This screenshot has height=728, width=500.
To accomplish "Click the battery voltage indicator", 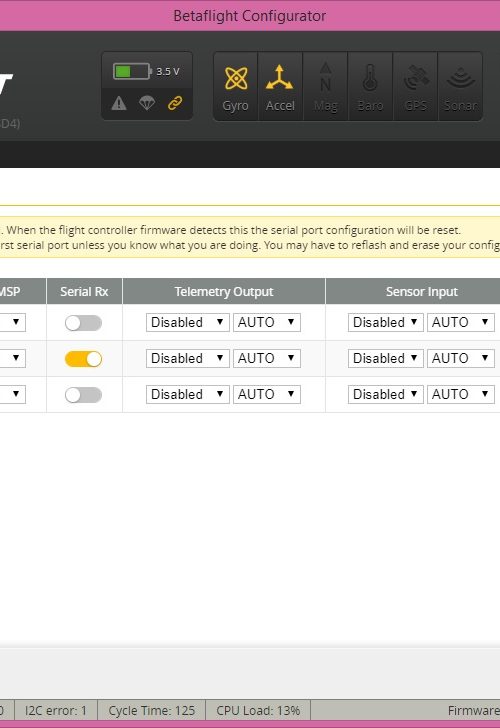I will click(x=147, y=72).
